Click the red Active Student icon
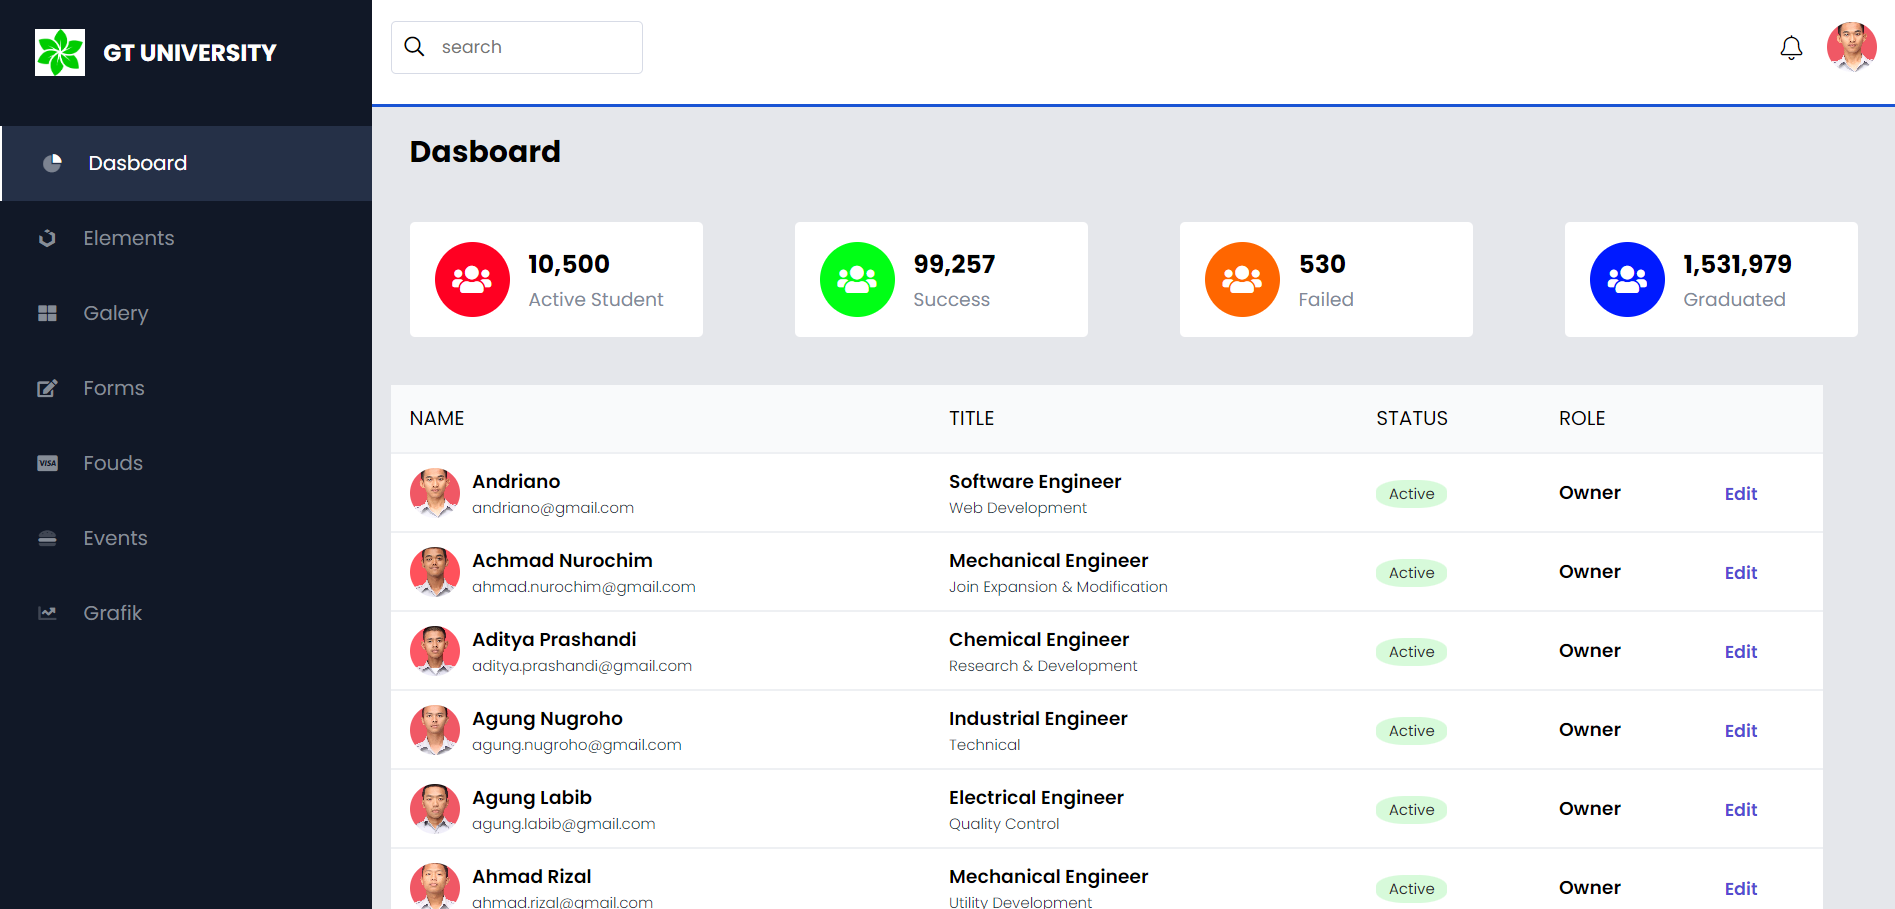This screenshot has width=1895, height=909. coord(472,280)
